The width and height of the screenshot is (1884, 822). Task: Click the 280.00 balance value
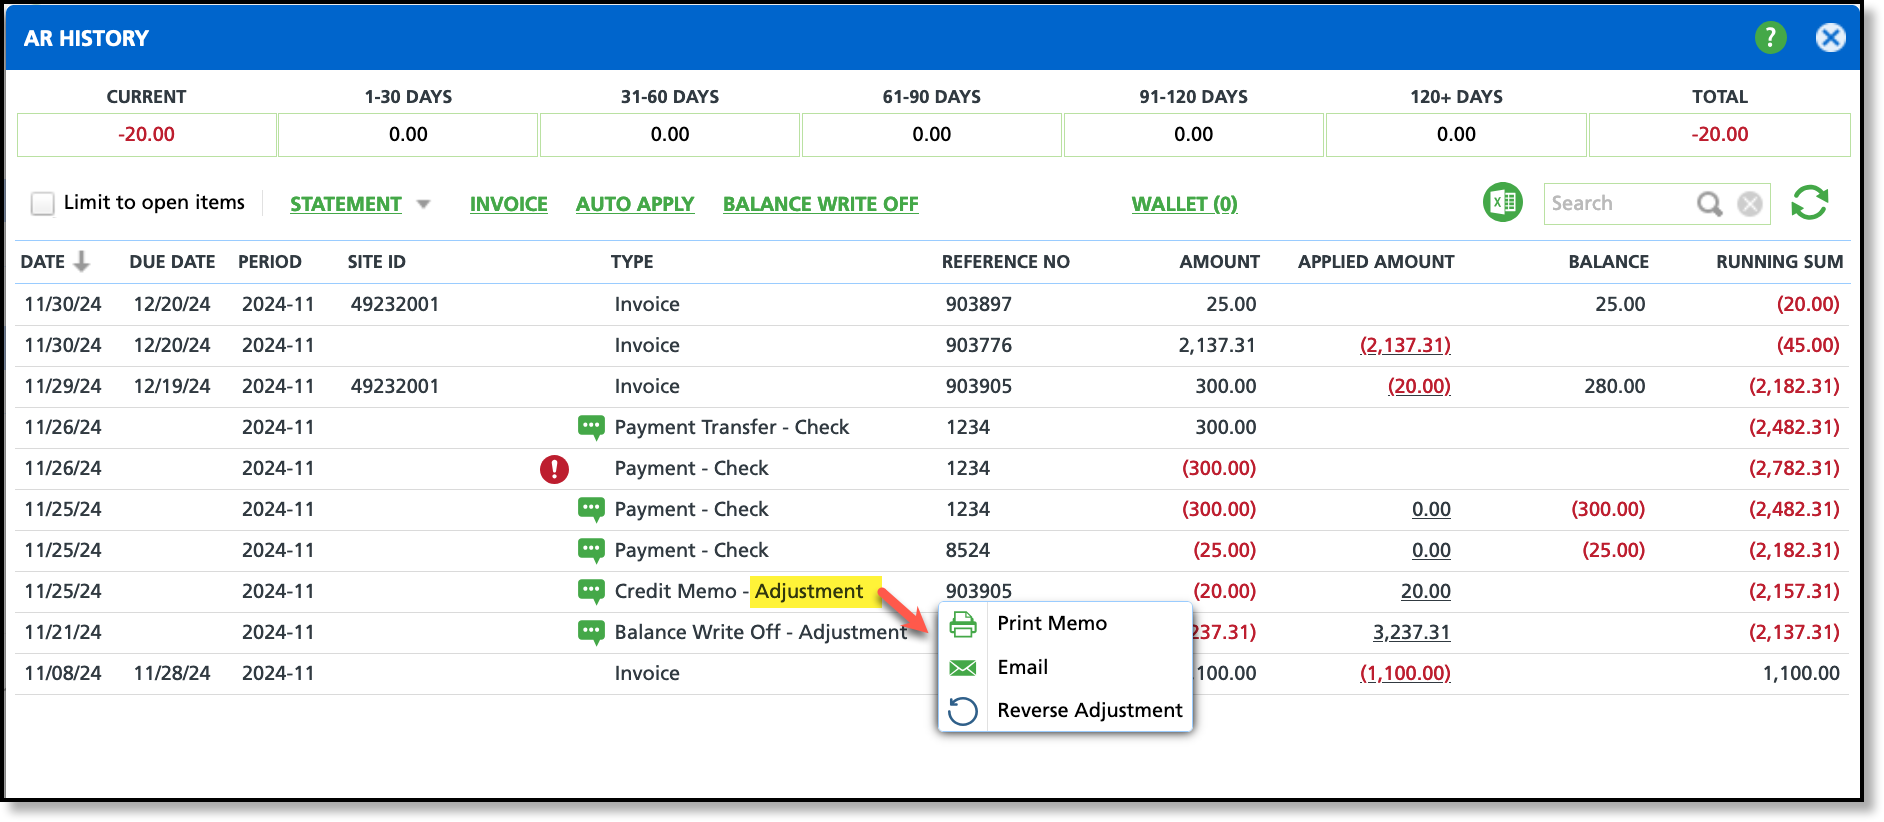point(1615,386)
